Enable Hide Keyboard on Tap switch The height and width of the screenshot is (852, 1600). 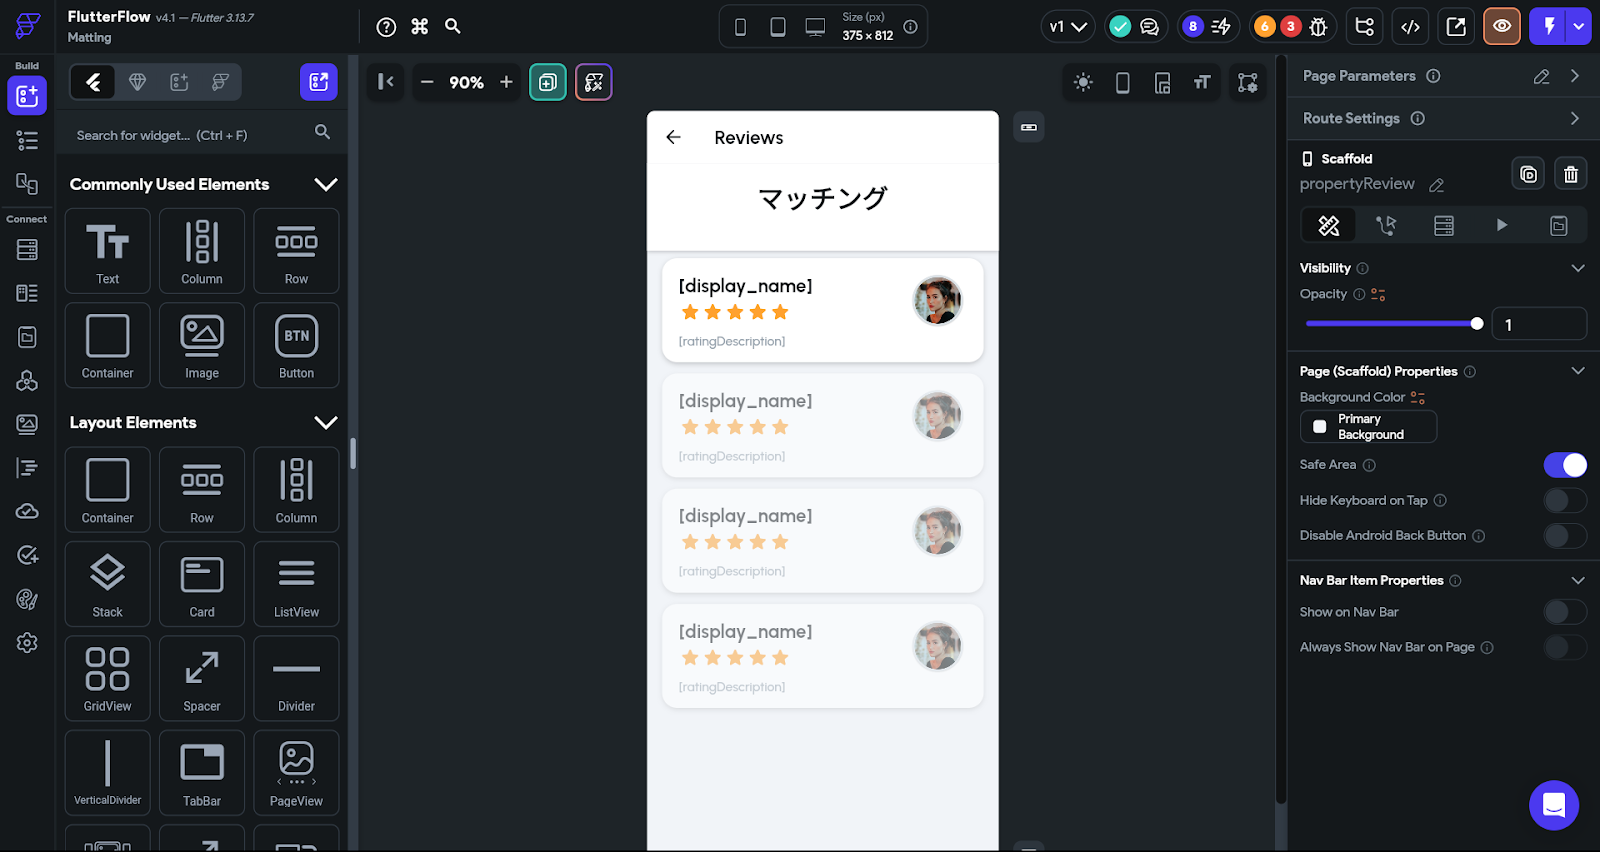[1565, 500]
